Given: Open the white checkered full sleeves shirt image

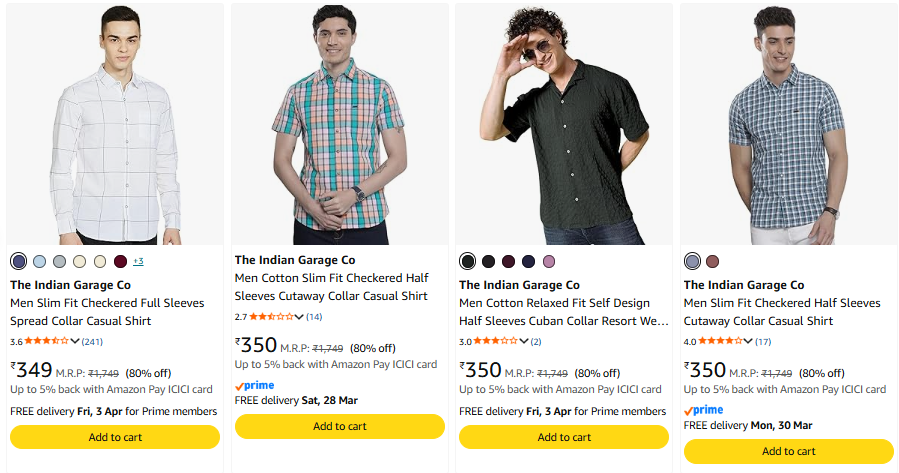Looking at the screenshot, I should click(x=115, y=125).
